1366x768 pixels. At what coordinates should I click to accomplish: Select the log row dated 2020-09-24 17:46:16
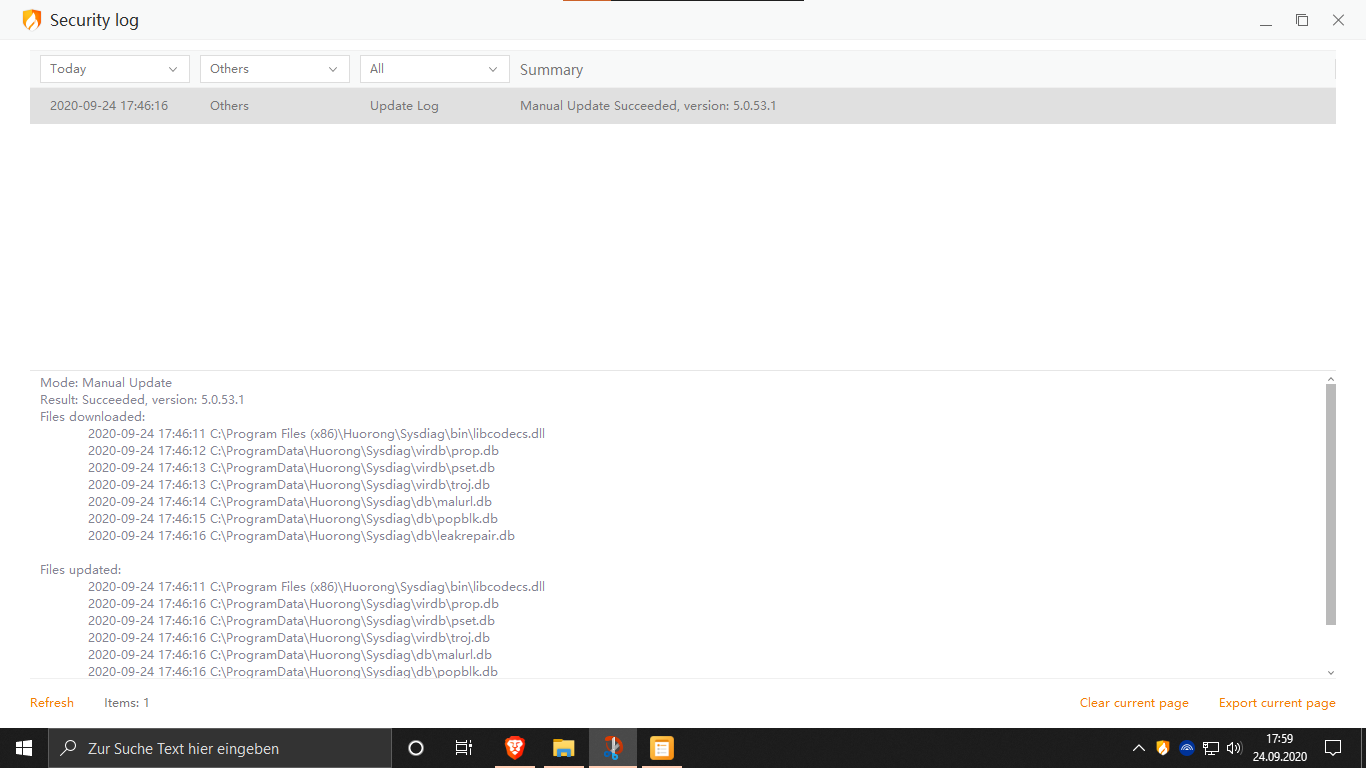[683, 106]
